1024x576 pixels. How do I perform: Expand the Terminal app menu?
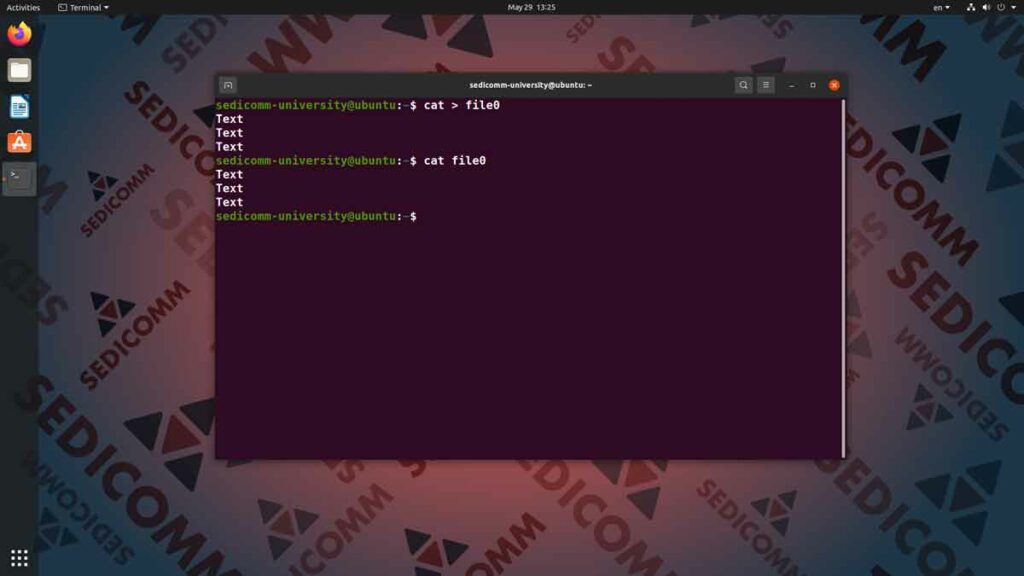(x=84, y=7)
